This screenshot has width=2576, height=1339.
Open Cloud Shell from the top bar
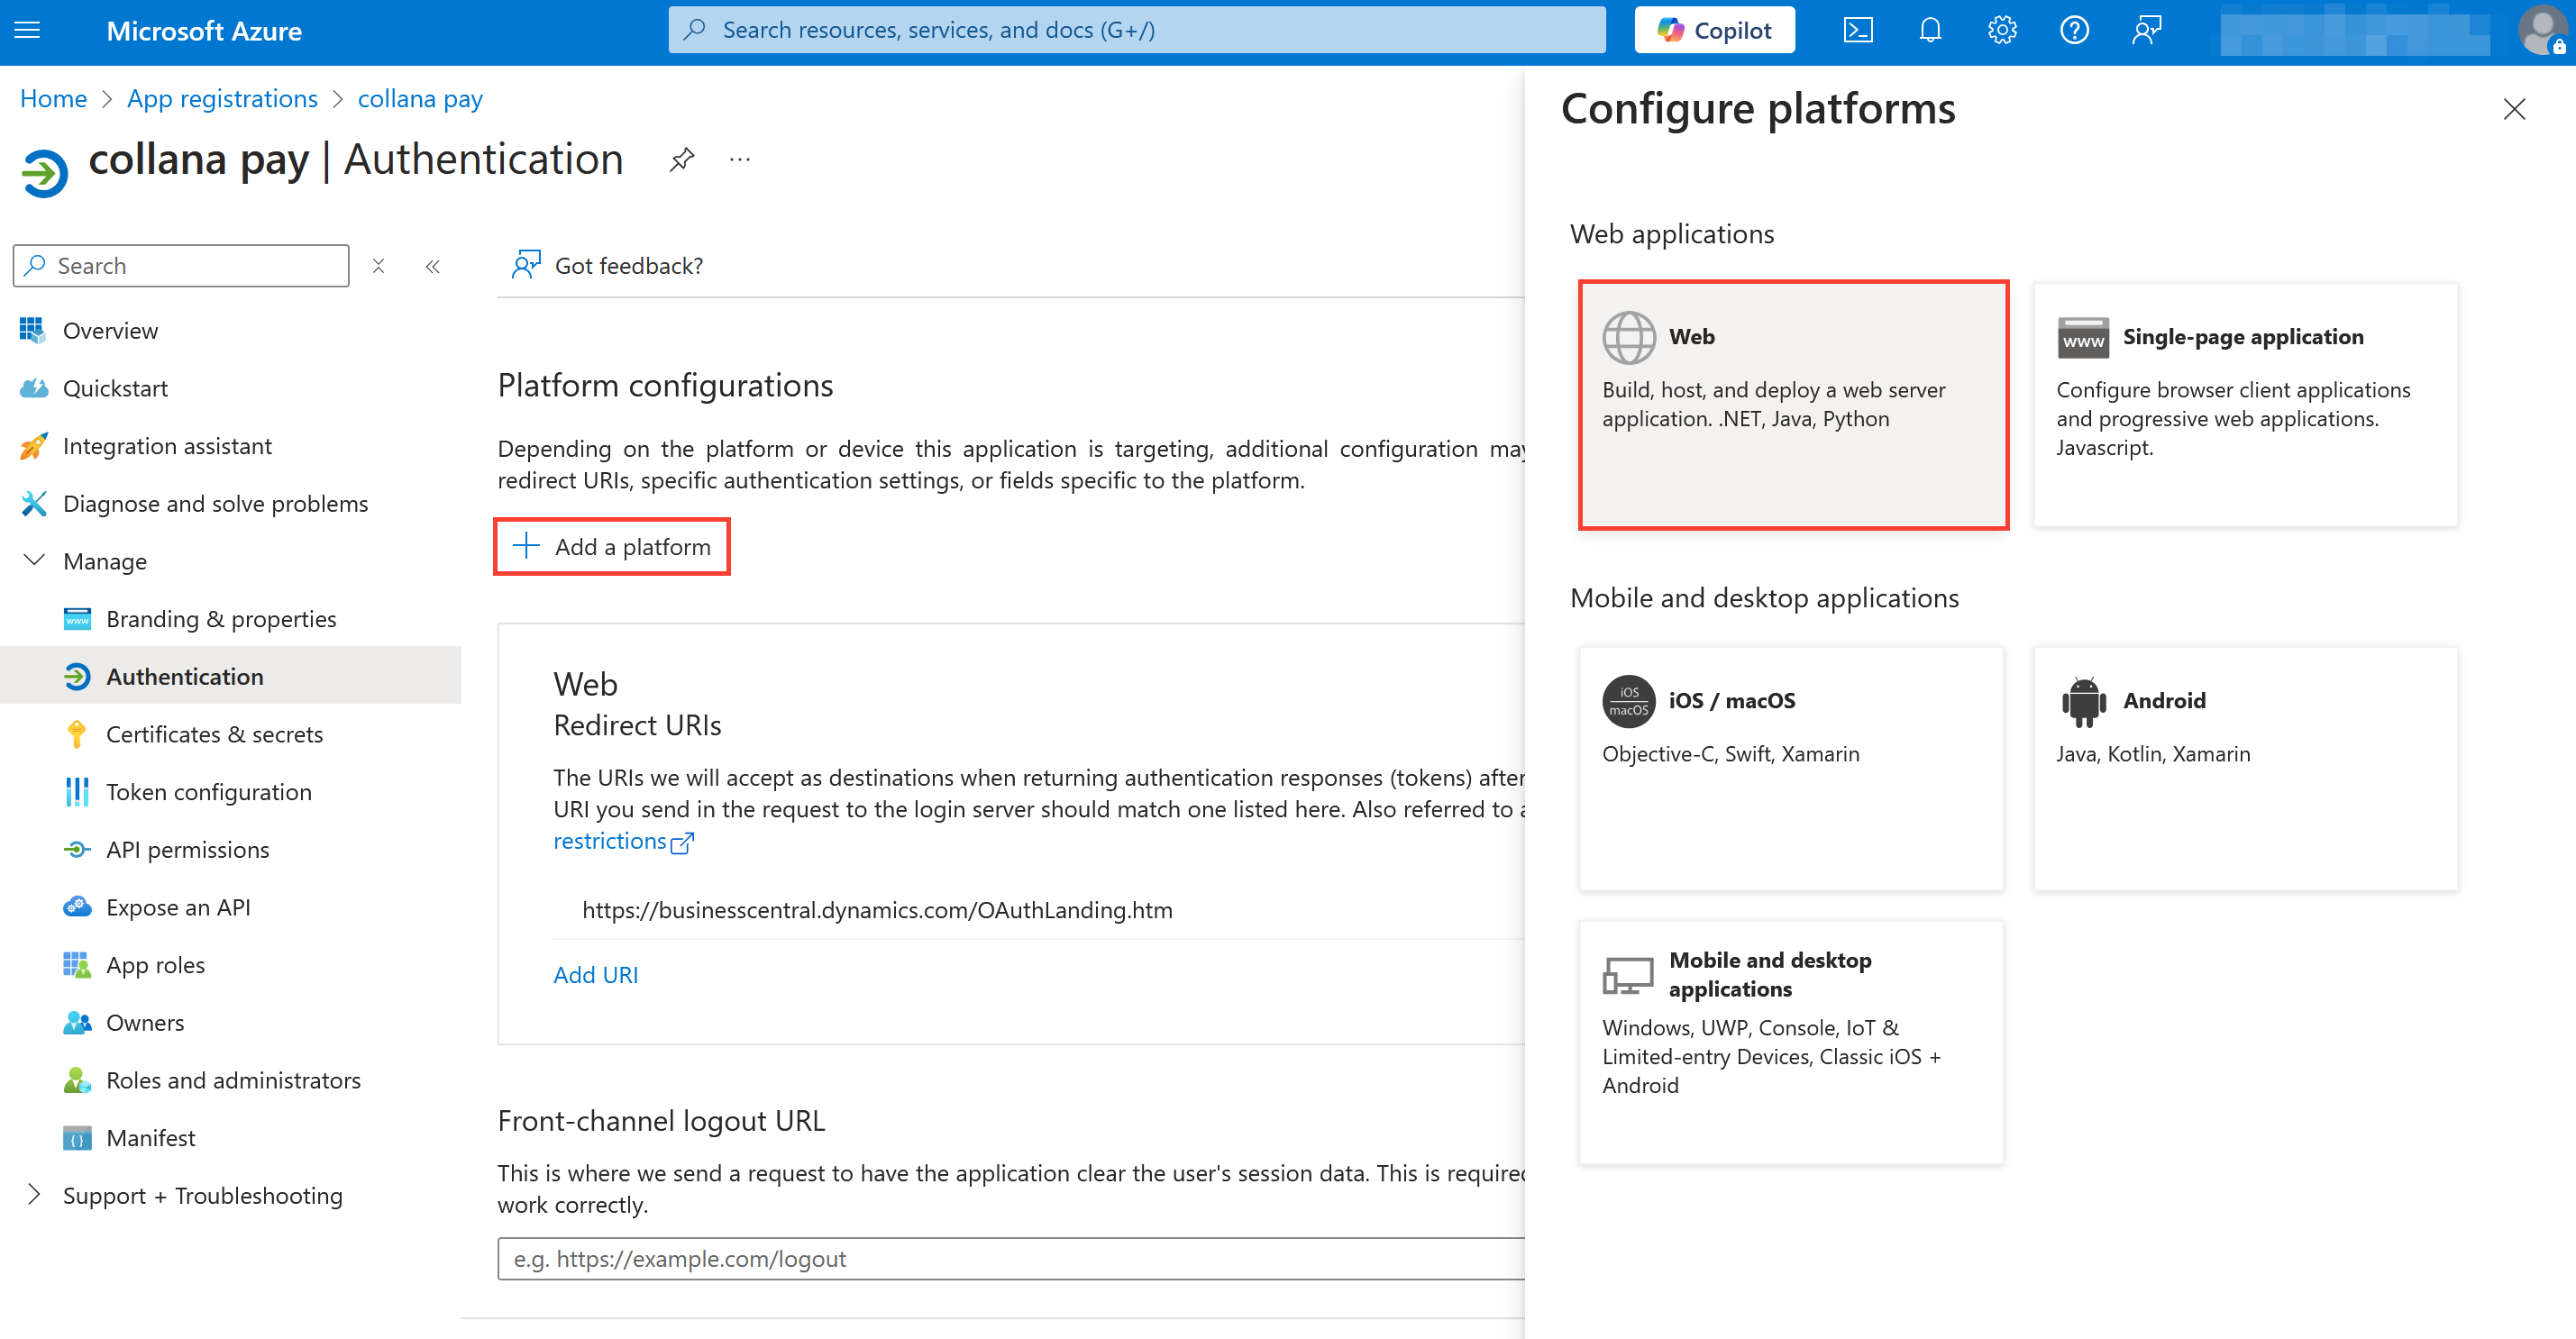1857,30
